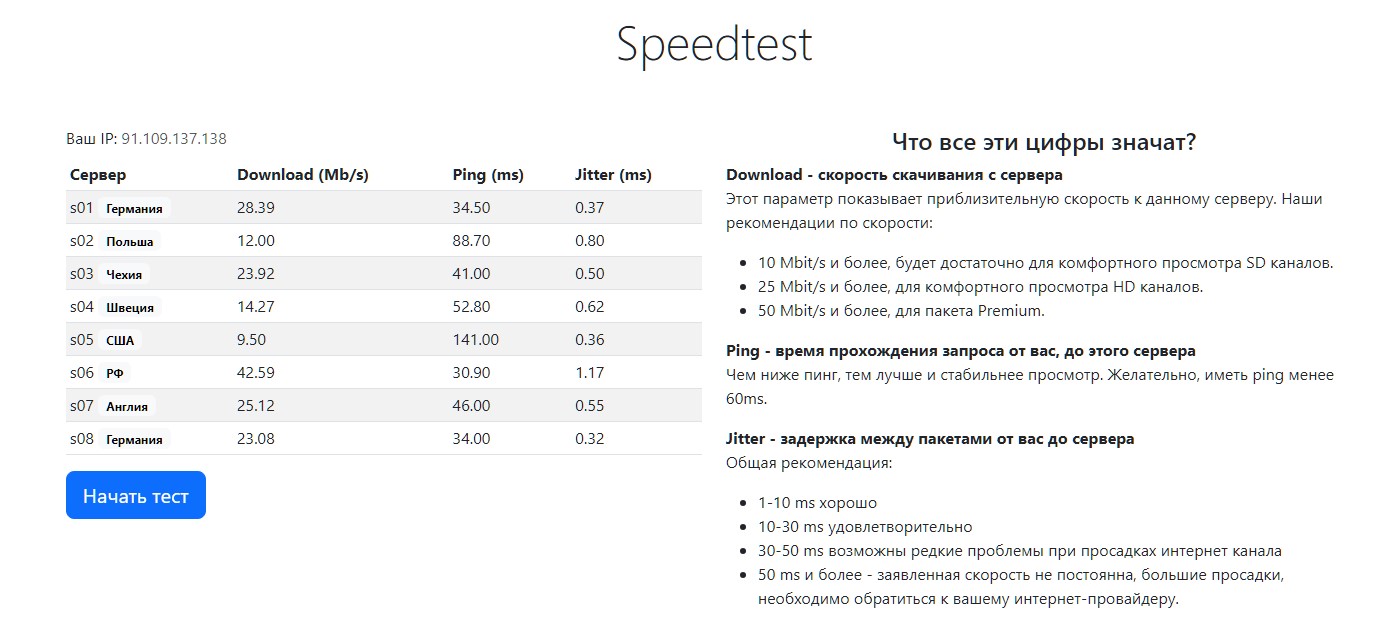The height and width of the screenshot is (626, 1397).
Task: Click the download value 42.59 for s06
Action: 256,373
